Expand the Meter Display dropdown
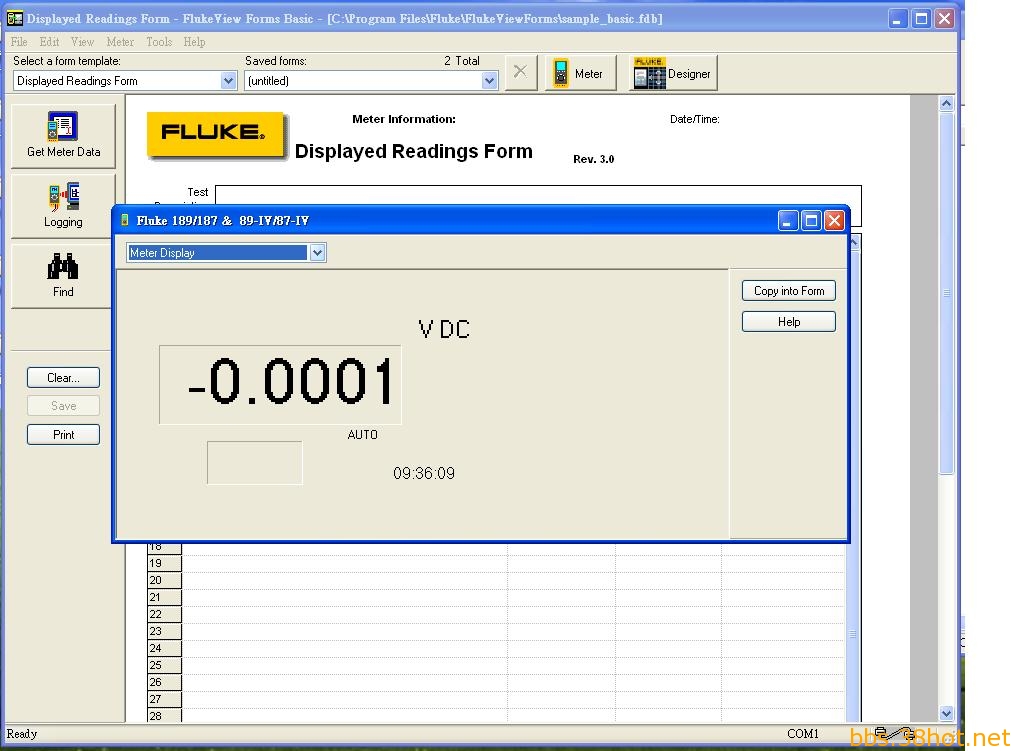 (317, 253)
